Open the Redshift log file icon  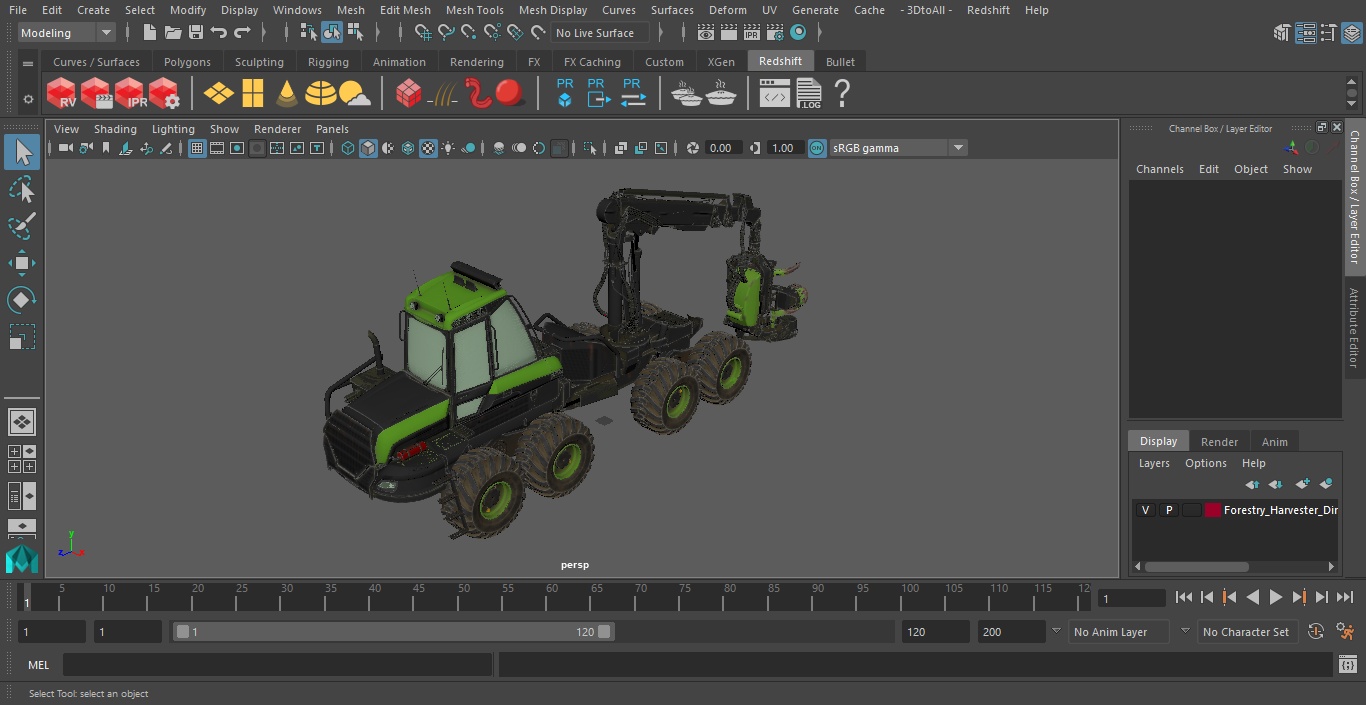(x=808, y=94)
